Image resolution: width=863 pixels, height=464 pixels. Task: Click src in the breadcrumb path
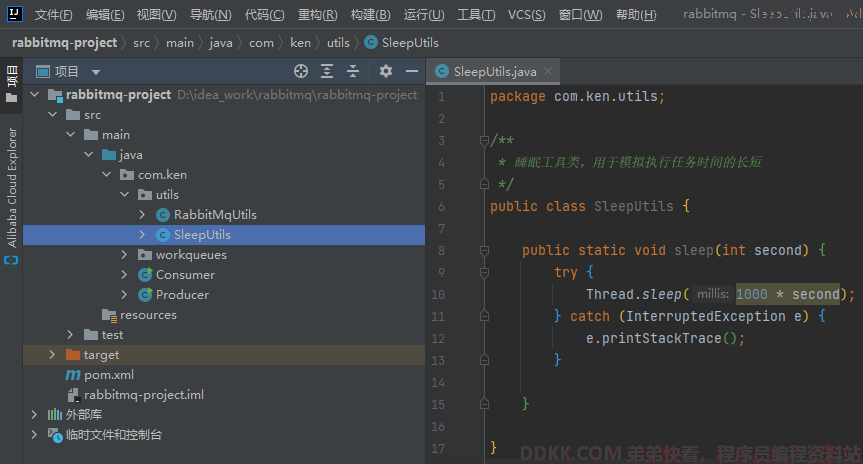coord(141,43)
